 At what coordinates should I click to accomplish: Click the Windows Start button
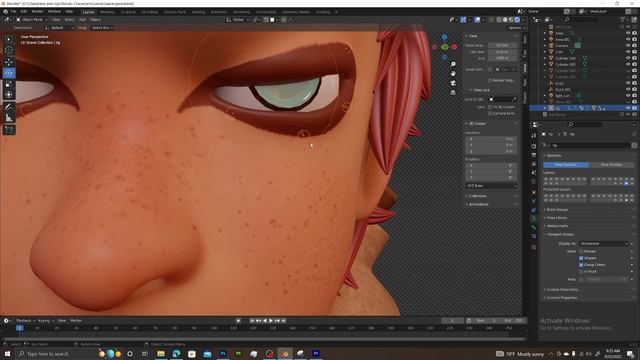7,353
